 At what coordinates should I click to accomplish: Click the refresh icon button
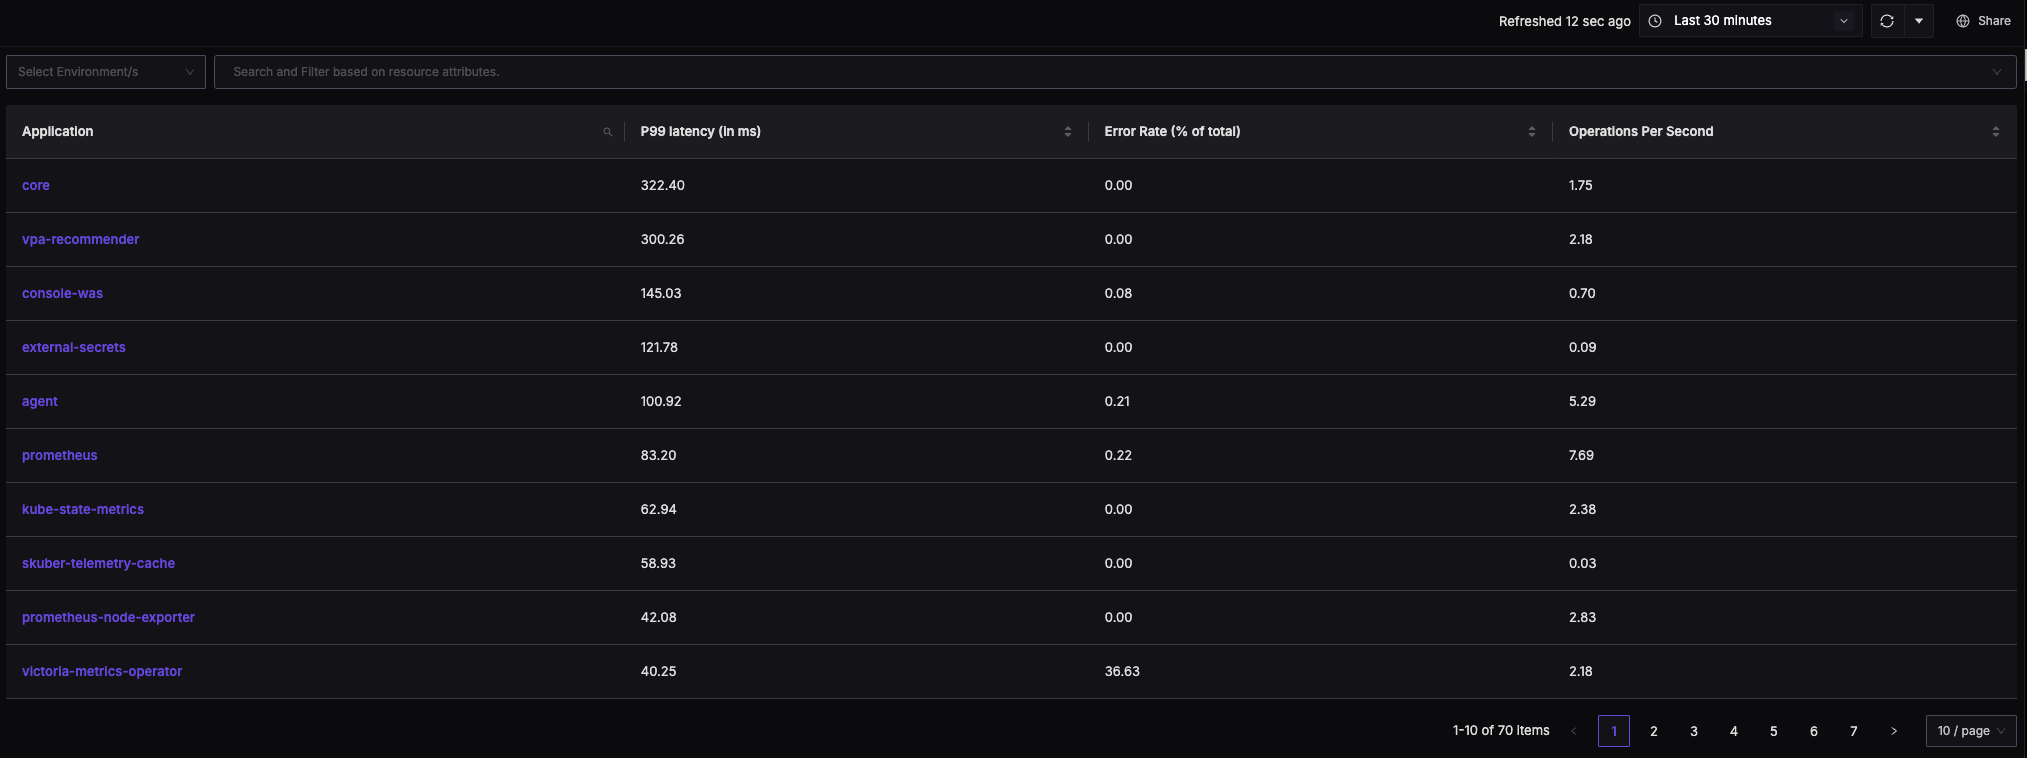tap(1886, 21)
